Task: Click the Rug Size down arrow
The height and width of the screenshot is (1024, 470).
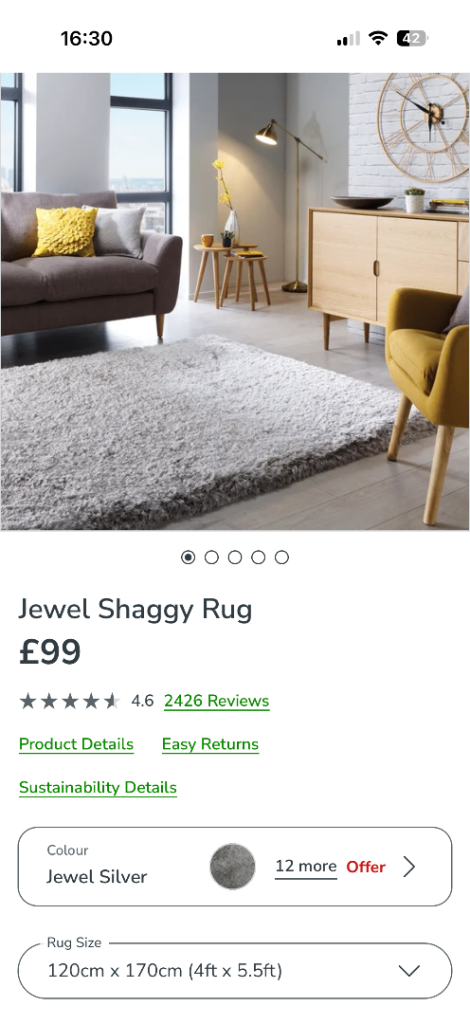Action: click(x=409, y=971)
